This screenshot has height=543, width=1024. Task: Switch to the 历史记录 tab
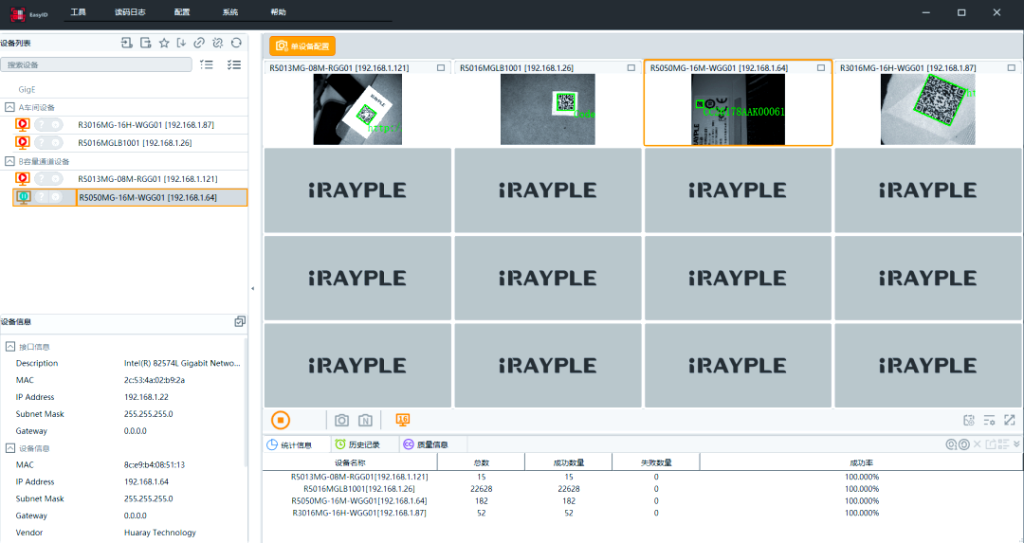(x=357, y=444)
